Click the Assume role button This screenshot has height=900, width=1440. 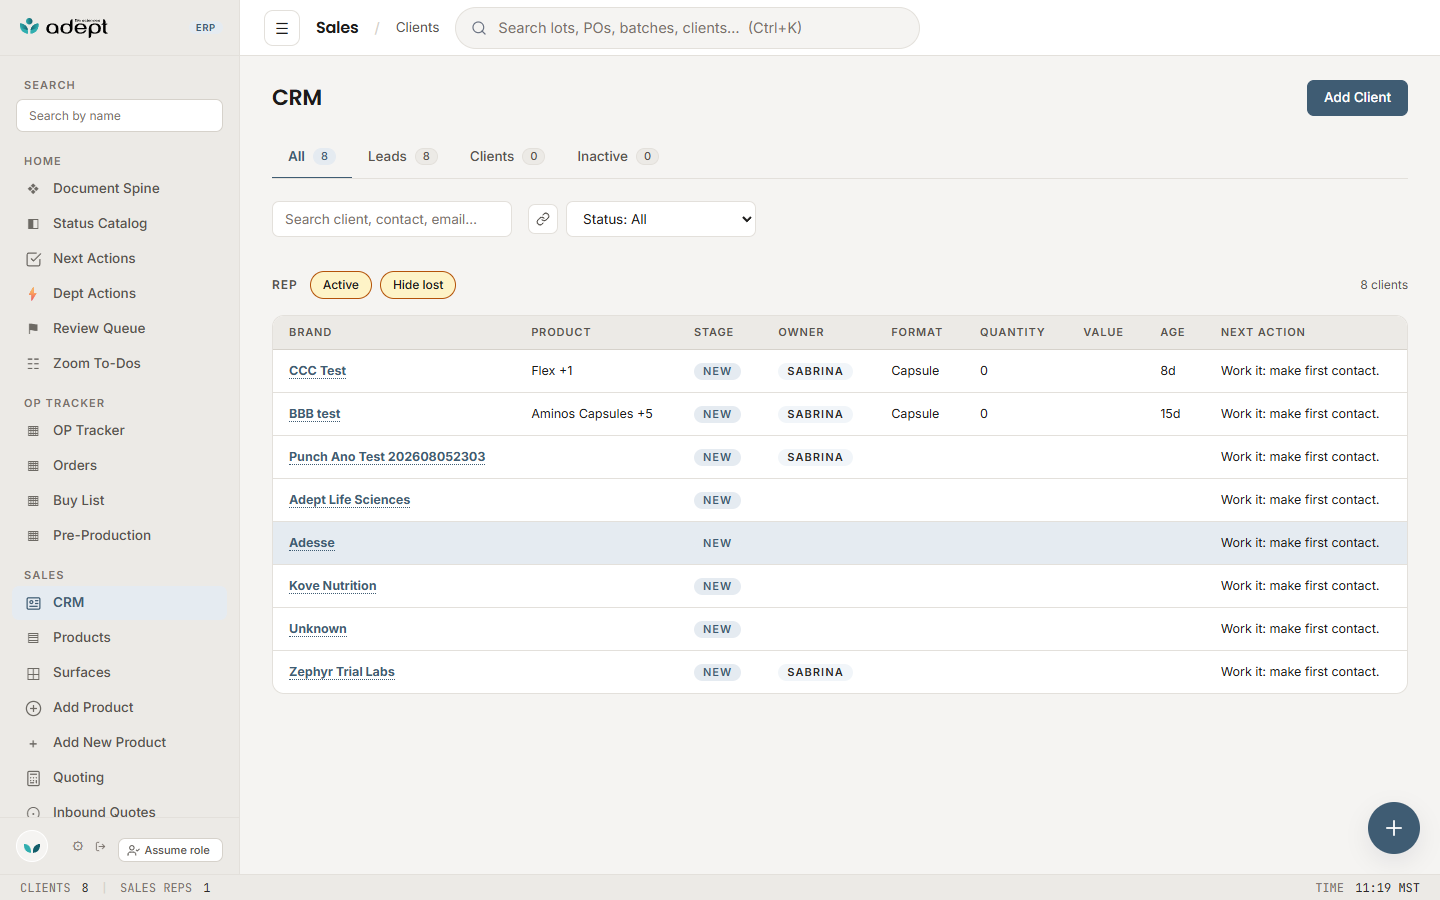tap(170, 850)
